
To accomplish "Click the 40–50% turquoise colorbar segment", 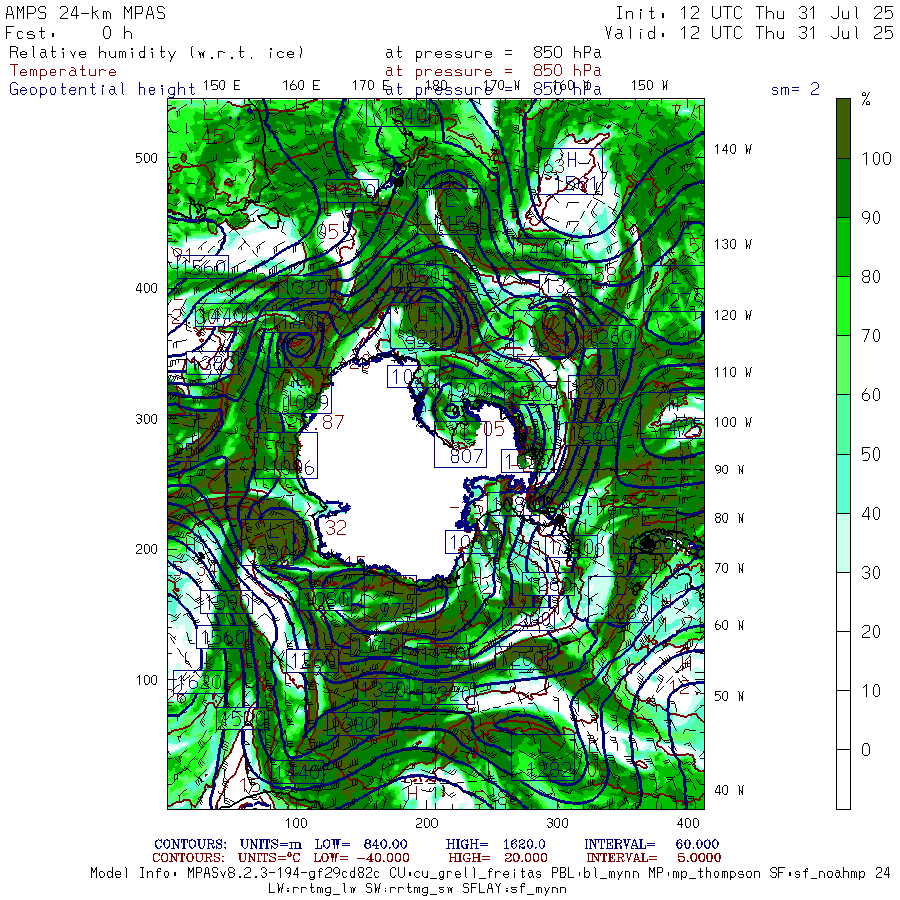I will click(843, 484).
